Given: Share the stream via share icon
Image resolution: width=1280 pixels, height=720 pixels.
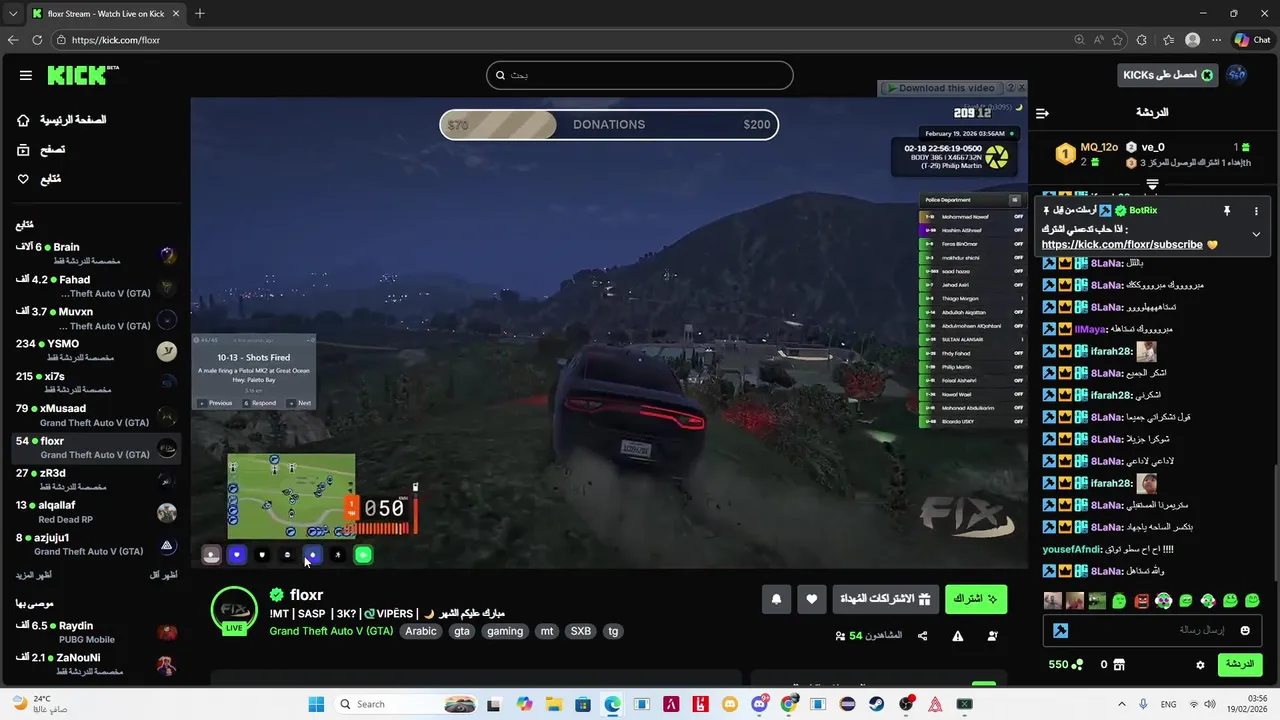Looking at the screenshot, I should [922, 636].
